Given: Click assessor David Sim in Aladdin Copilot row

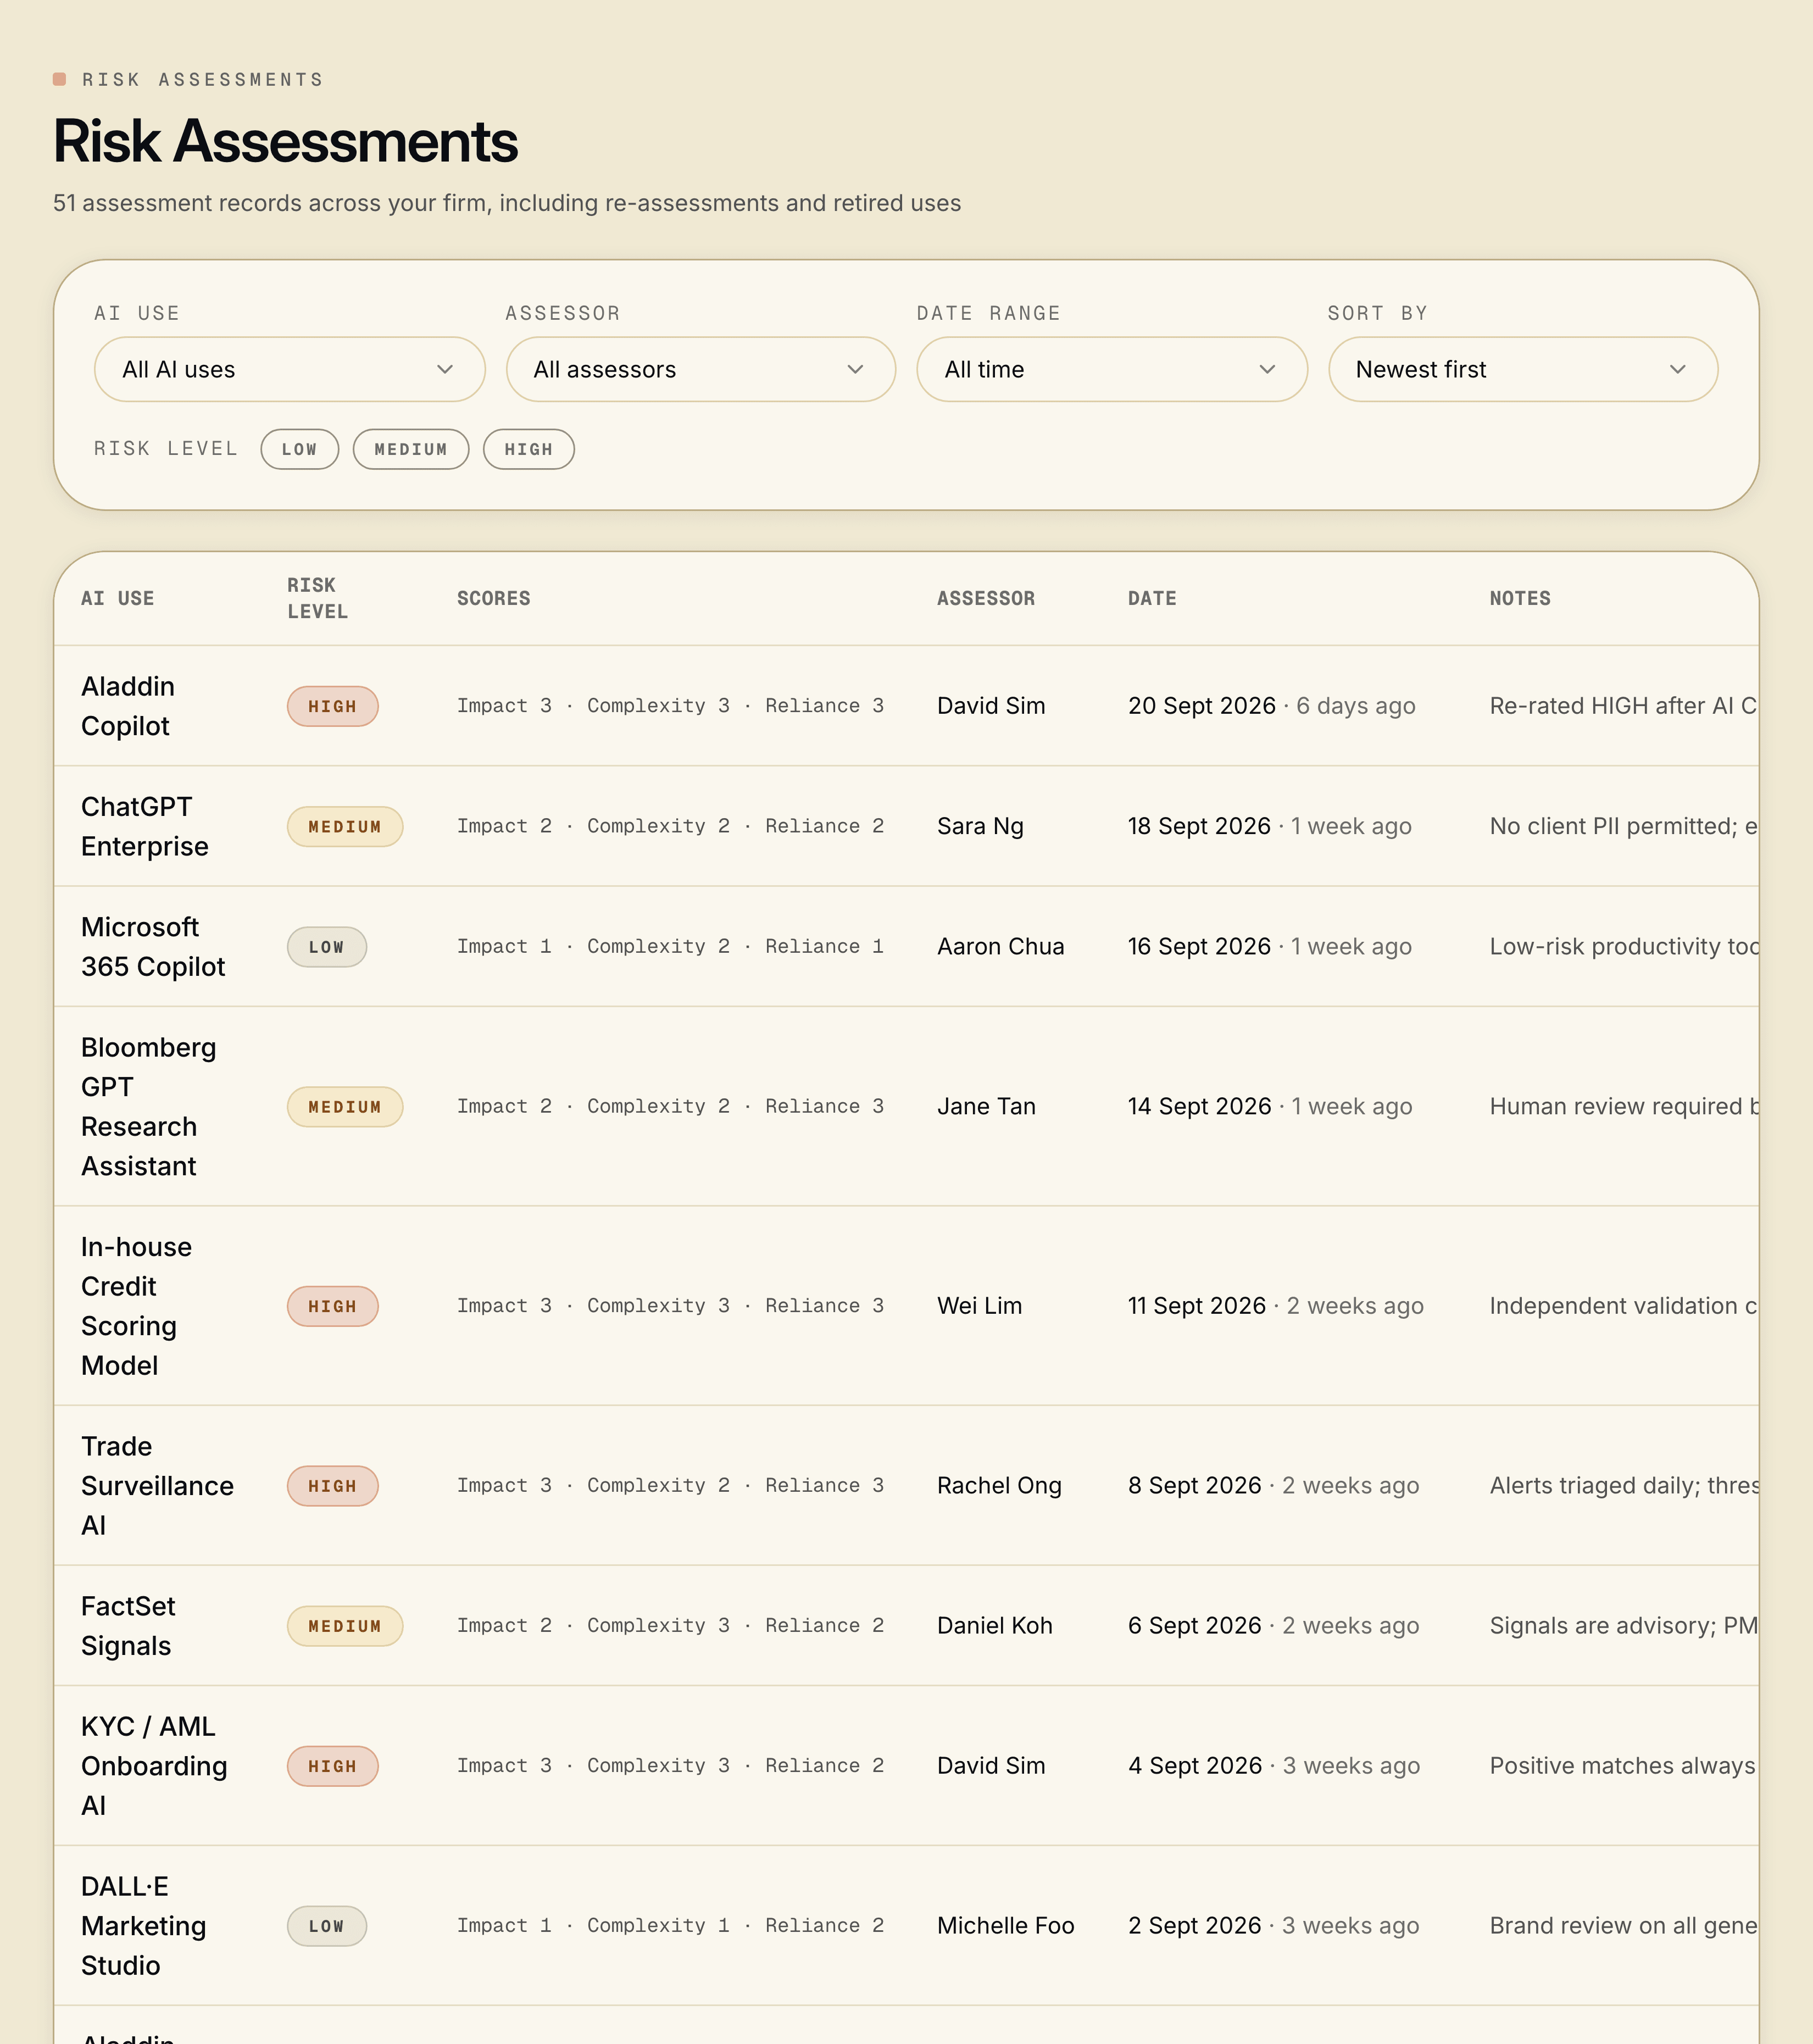Looking at the screenshot, I should (x=991, y=706).
